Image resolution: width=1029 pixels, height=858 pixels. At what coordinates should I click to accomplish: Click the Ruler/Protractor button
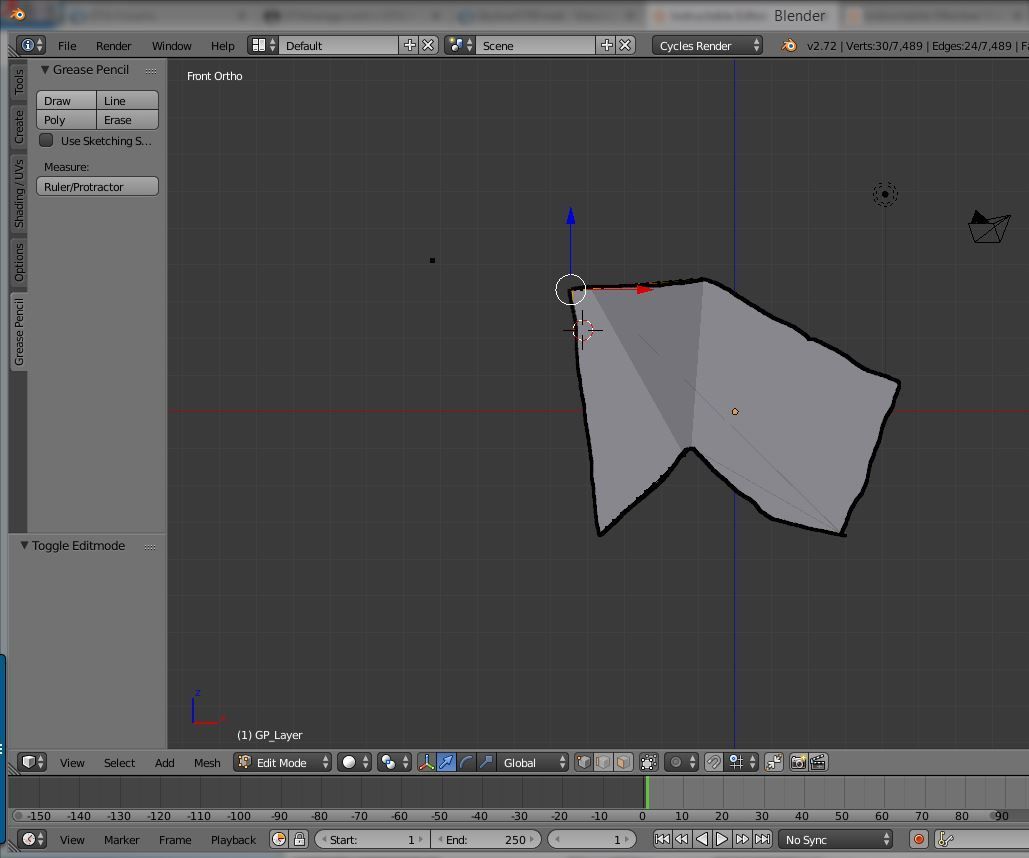coord(97,186)
